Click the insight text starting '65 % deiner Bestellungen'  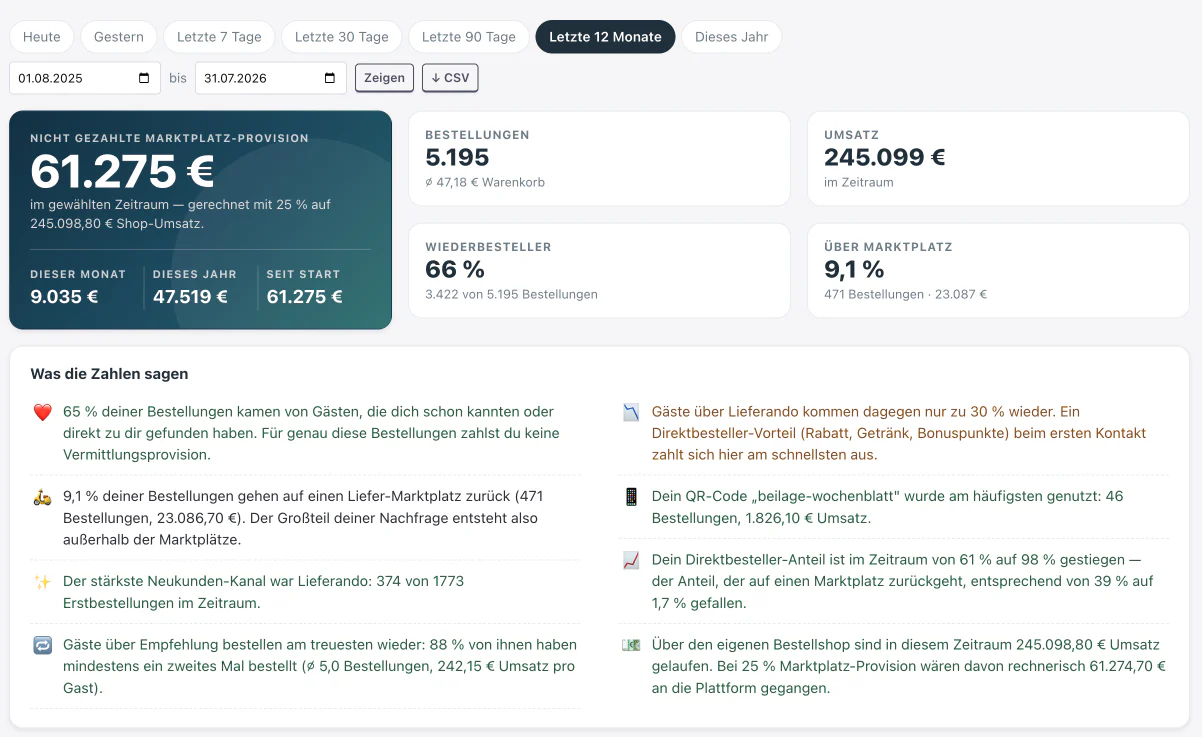tap(311, 433)
